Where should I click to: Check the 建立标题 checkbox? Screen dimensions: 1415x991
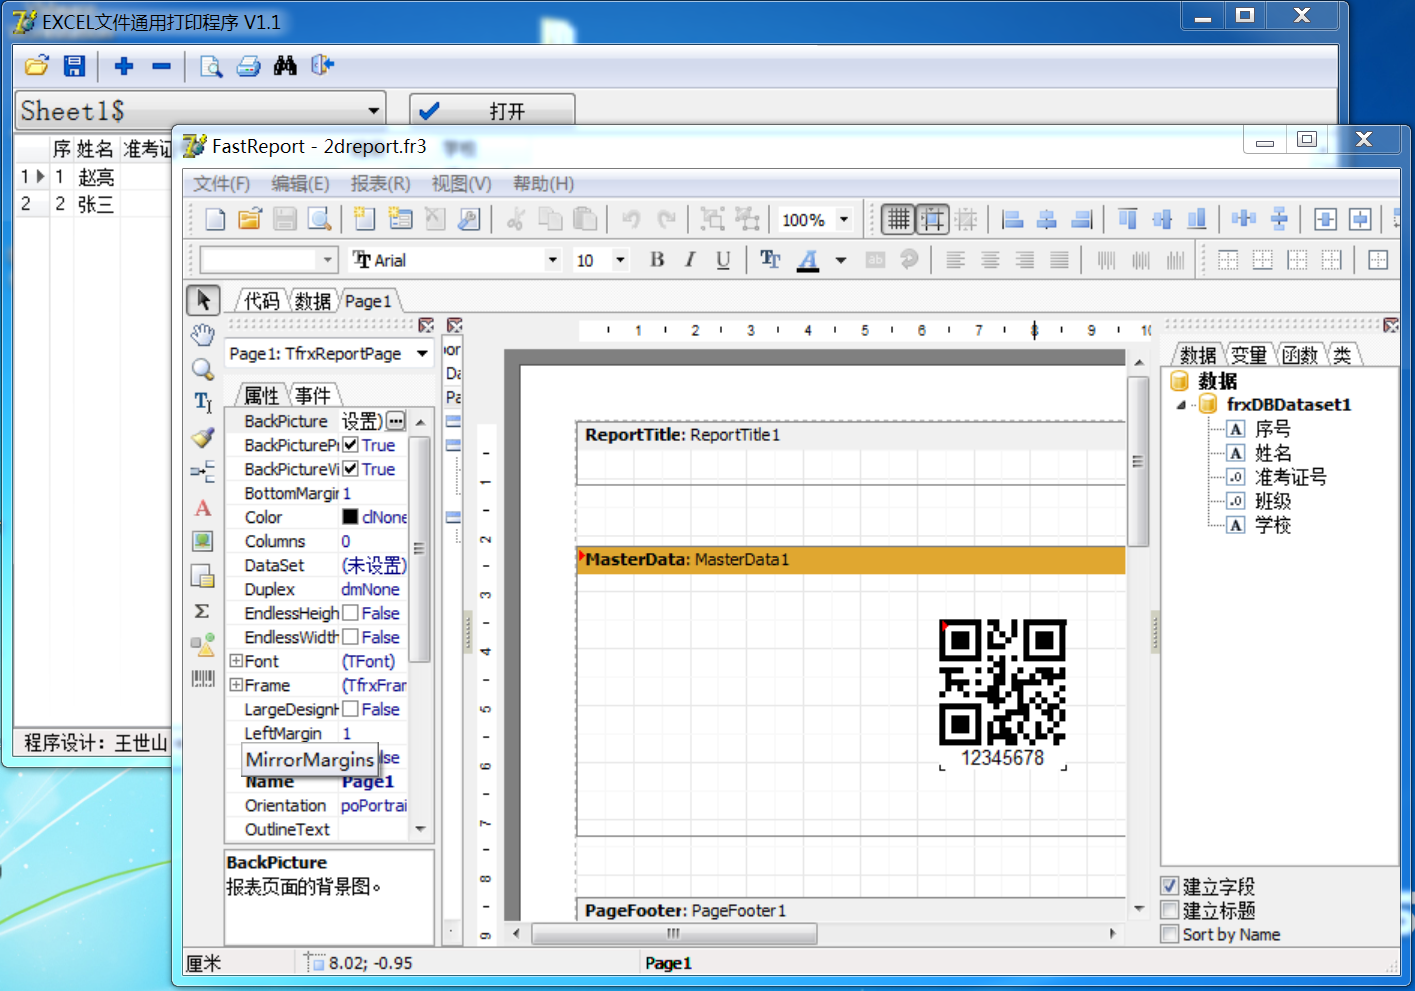click(x=1169, y=910)
